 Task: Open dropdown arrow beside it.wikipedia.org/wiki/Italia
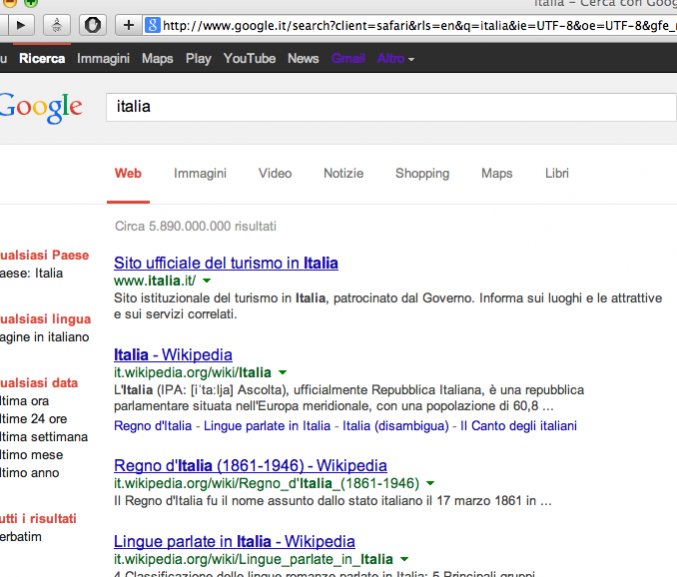tap(283, 372)
